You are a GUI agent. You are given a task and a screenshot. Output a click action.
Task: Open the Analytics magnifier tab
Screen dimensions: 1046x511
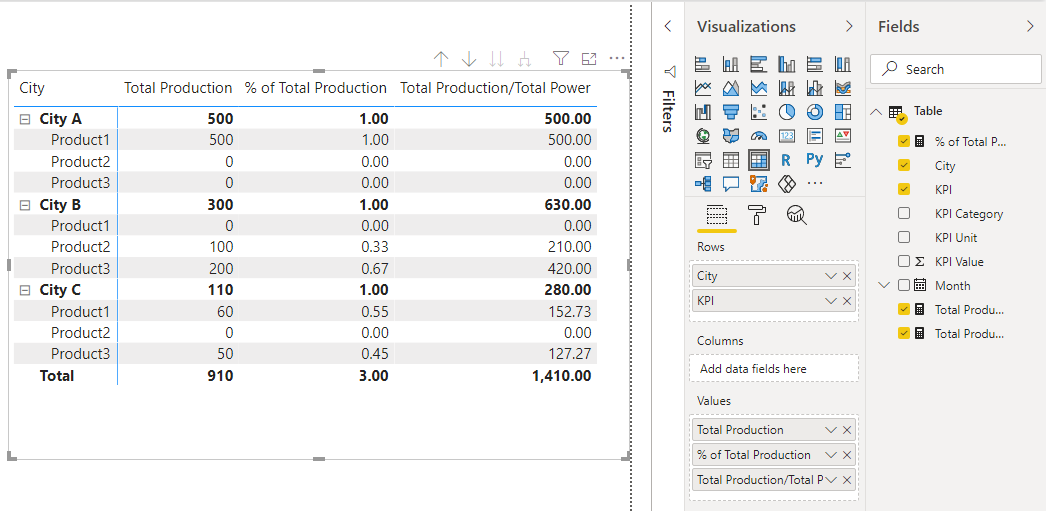coord(797,215)
